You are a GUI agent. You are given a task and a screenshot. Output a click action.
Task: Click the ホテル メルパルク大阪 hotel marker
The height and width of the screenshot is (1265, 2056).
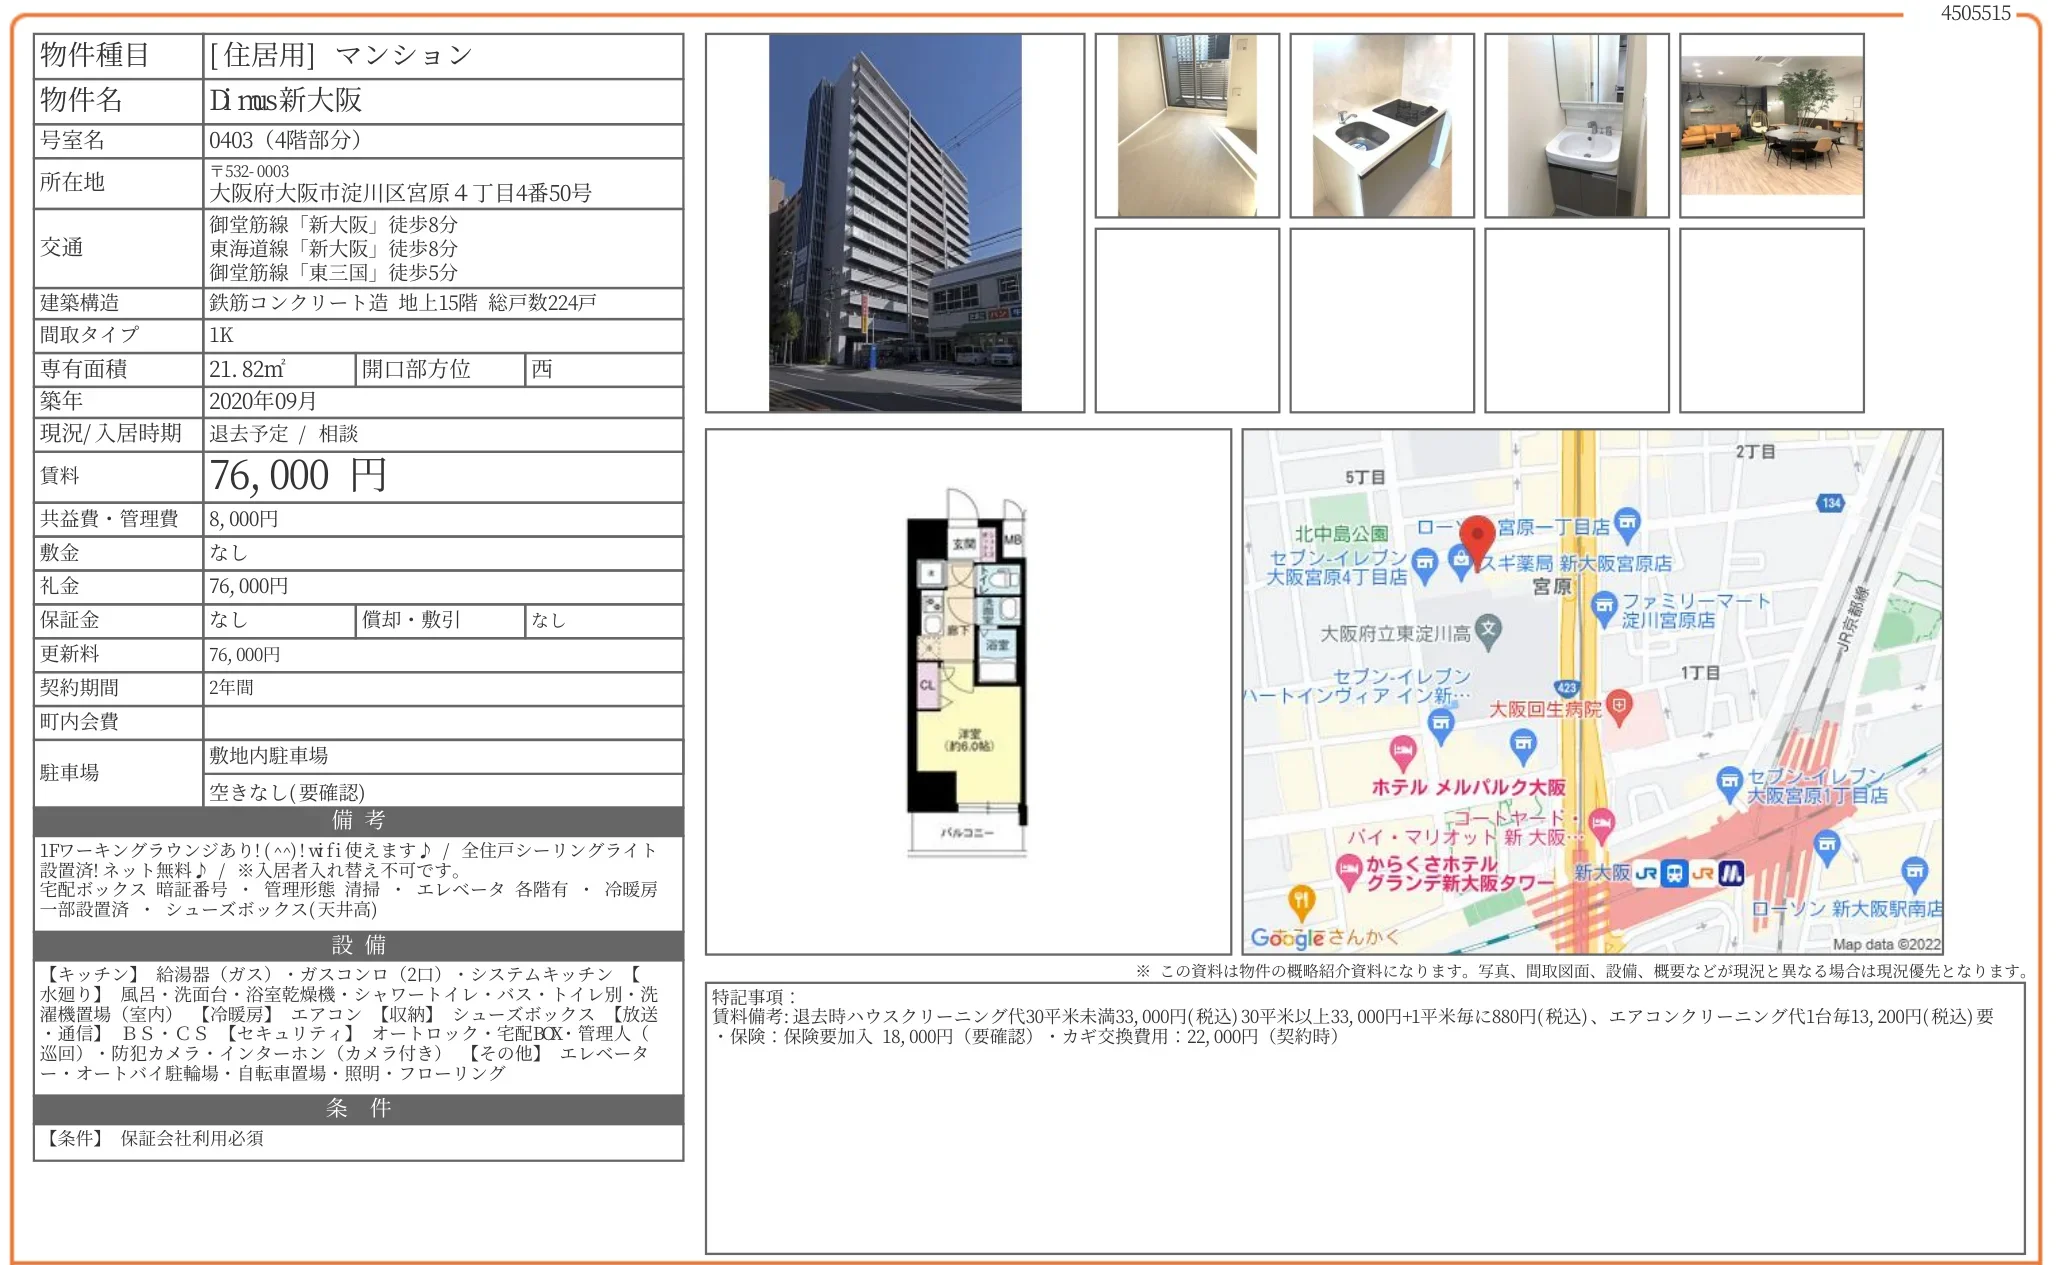[x=1403, y=751]
